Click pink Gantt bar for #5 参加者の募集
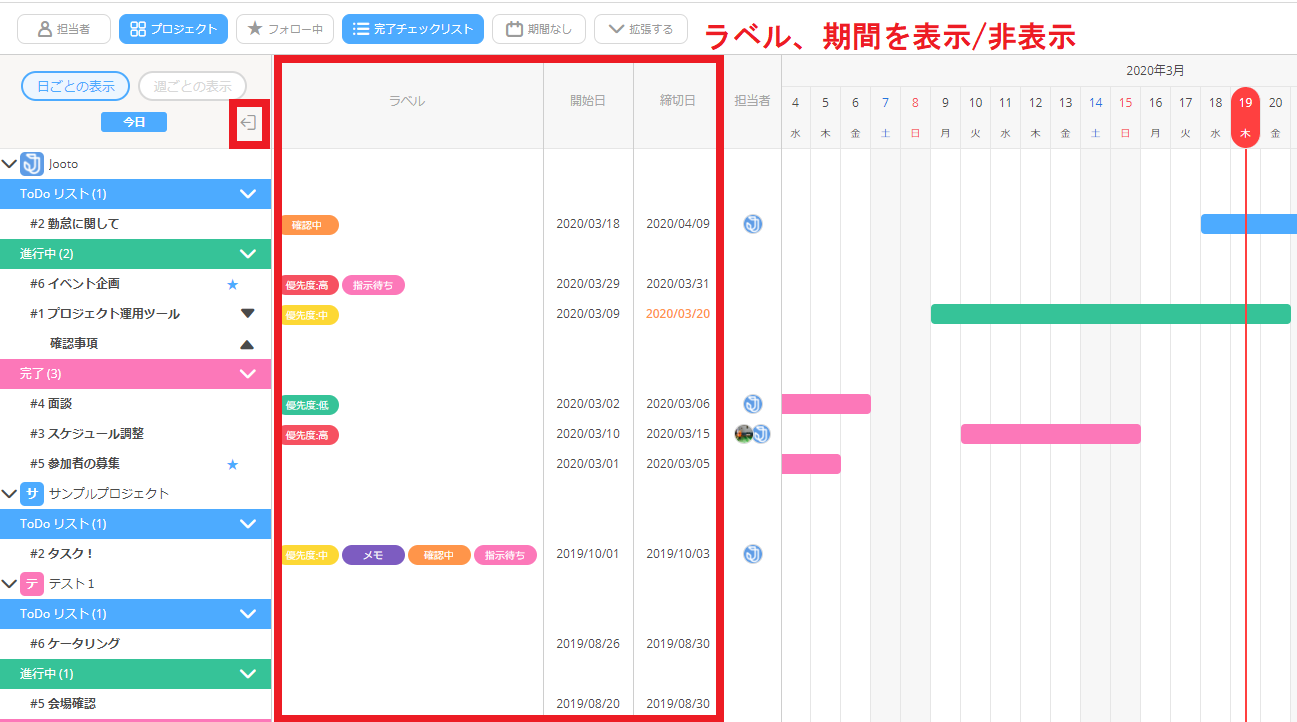 (x=811, y=464)
